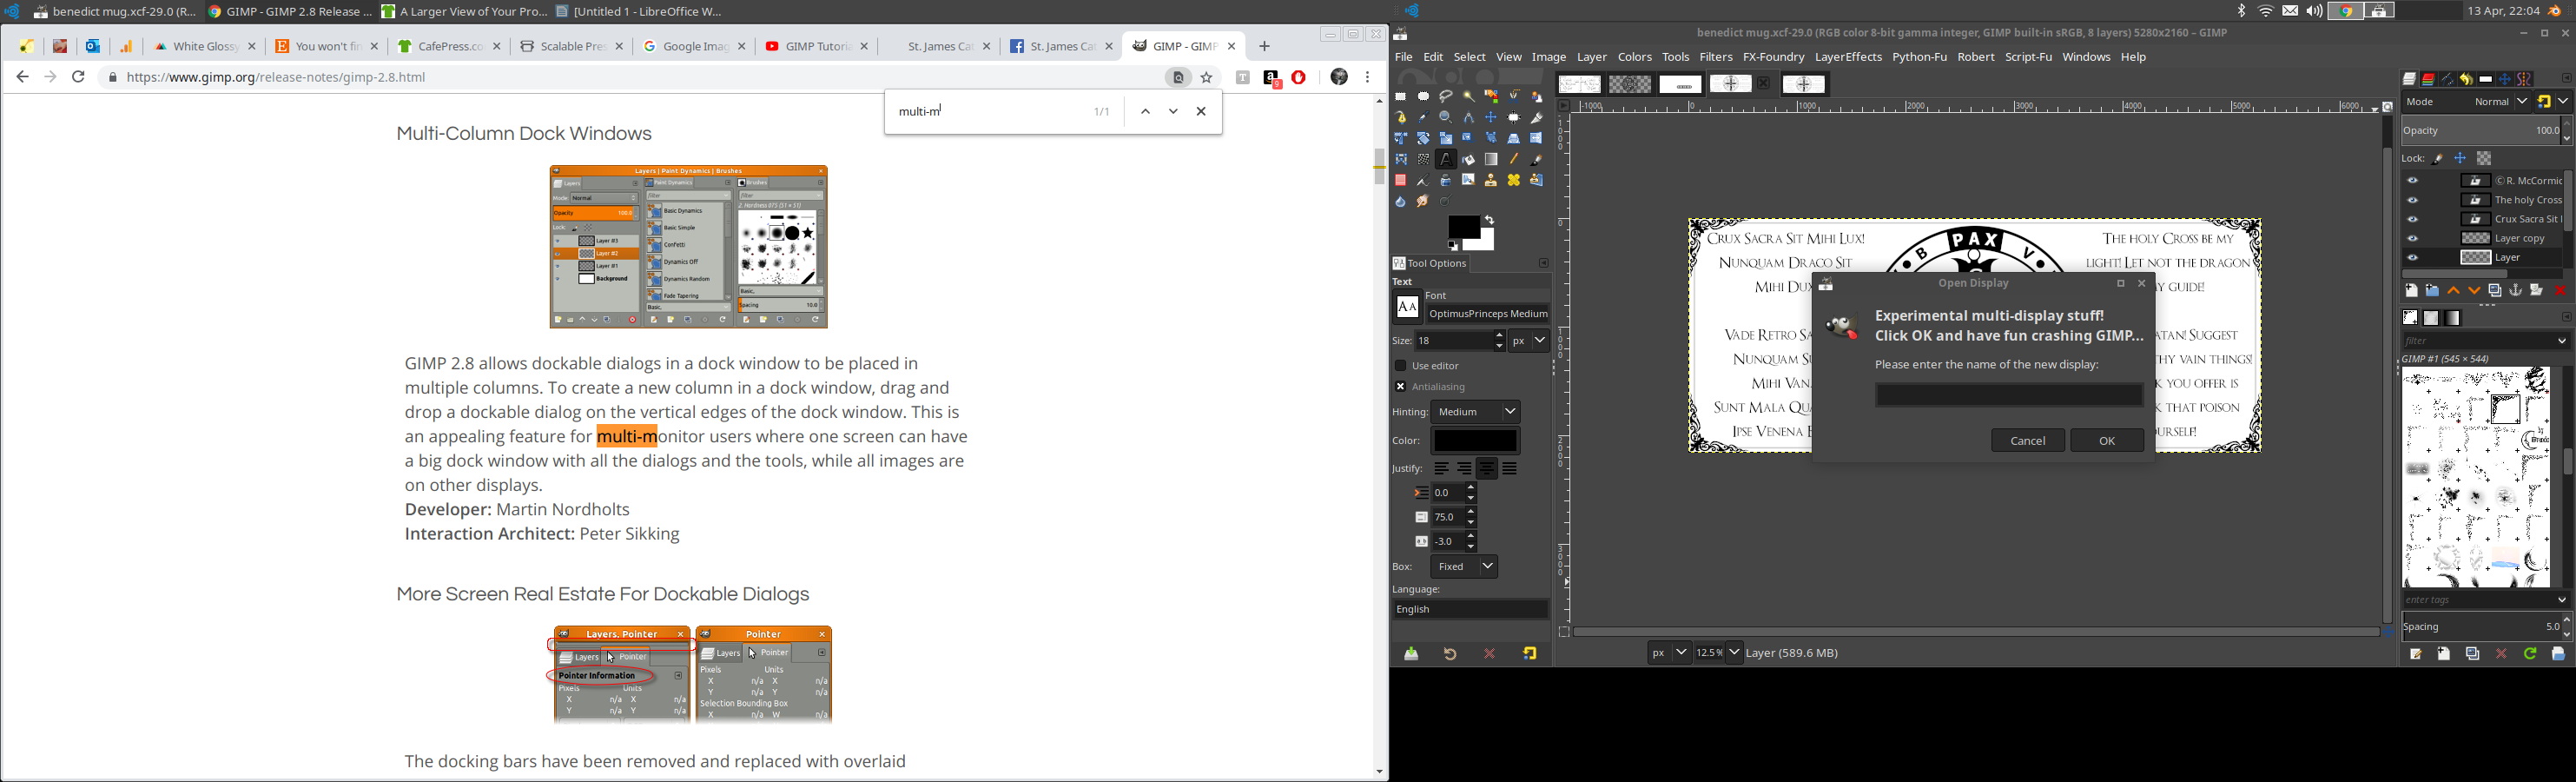Set text justify to filled

click(1510, 469)
